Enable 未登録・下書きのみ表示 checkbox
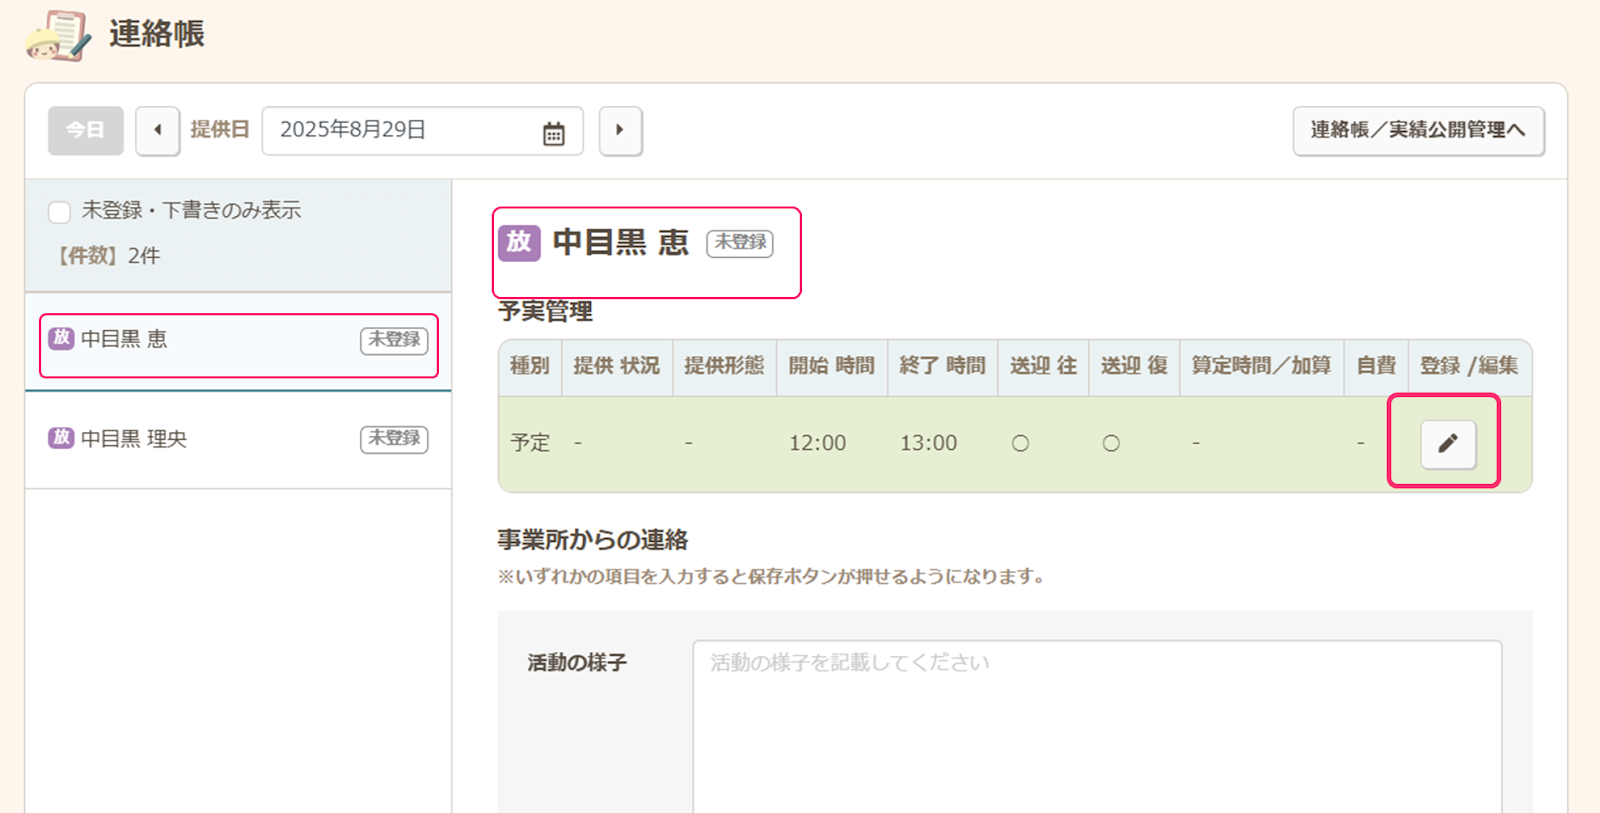Viewport: 1600px width, 813px height. [60, 212]
